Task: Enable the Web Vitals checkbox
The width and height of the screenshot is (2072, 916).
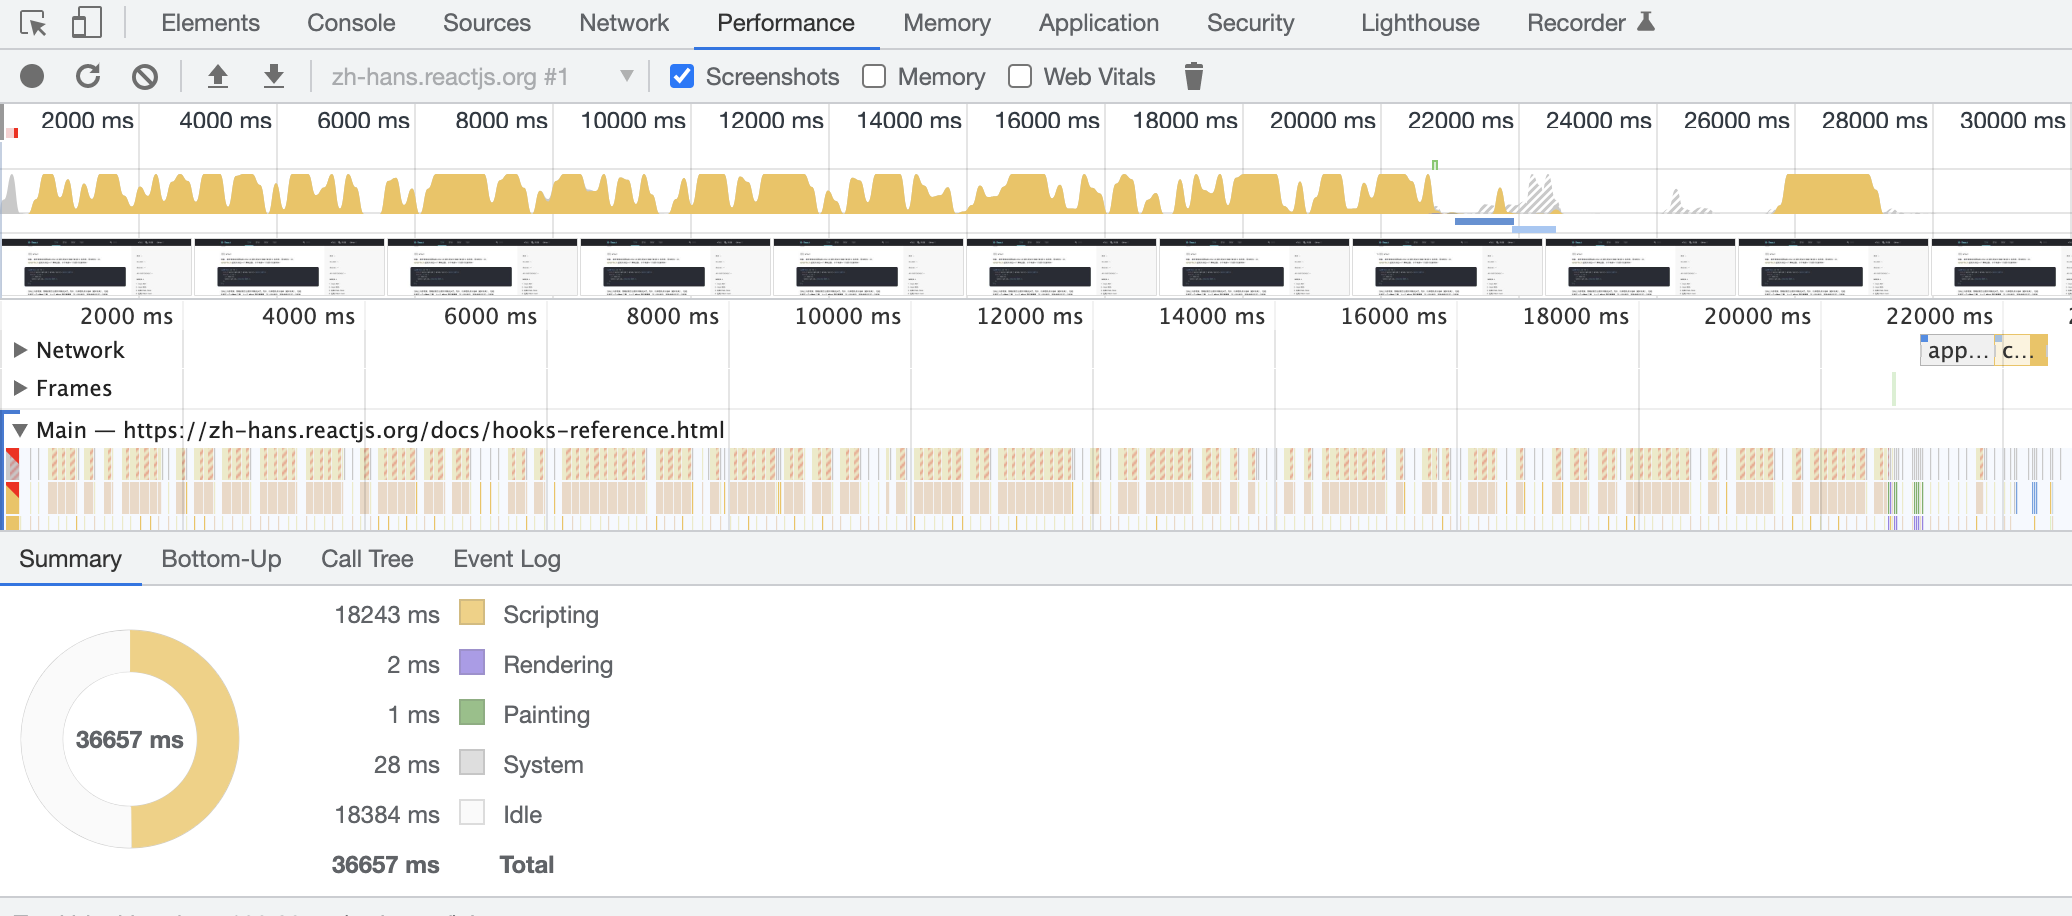Action: click(1020, 76)
